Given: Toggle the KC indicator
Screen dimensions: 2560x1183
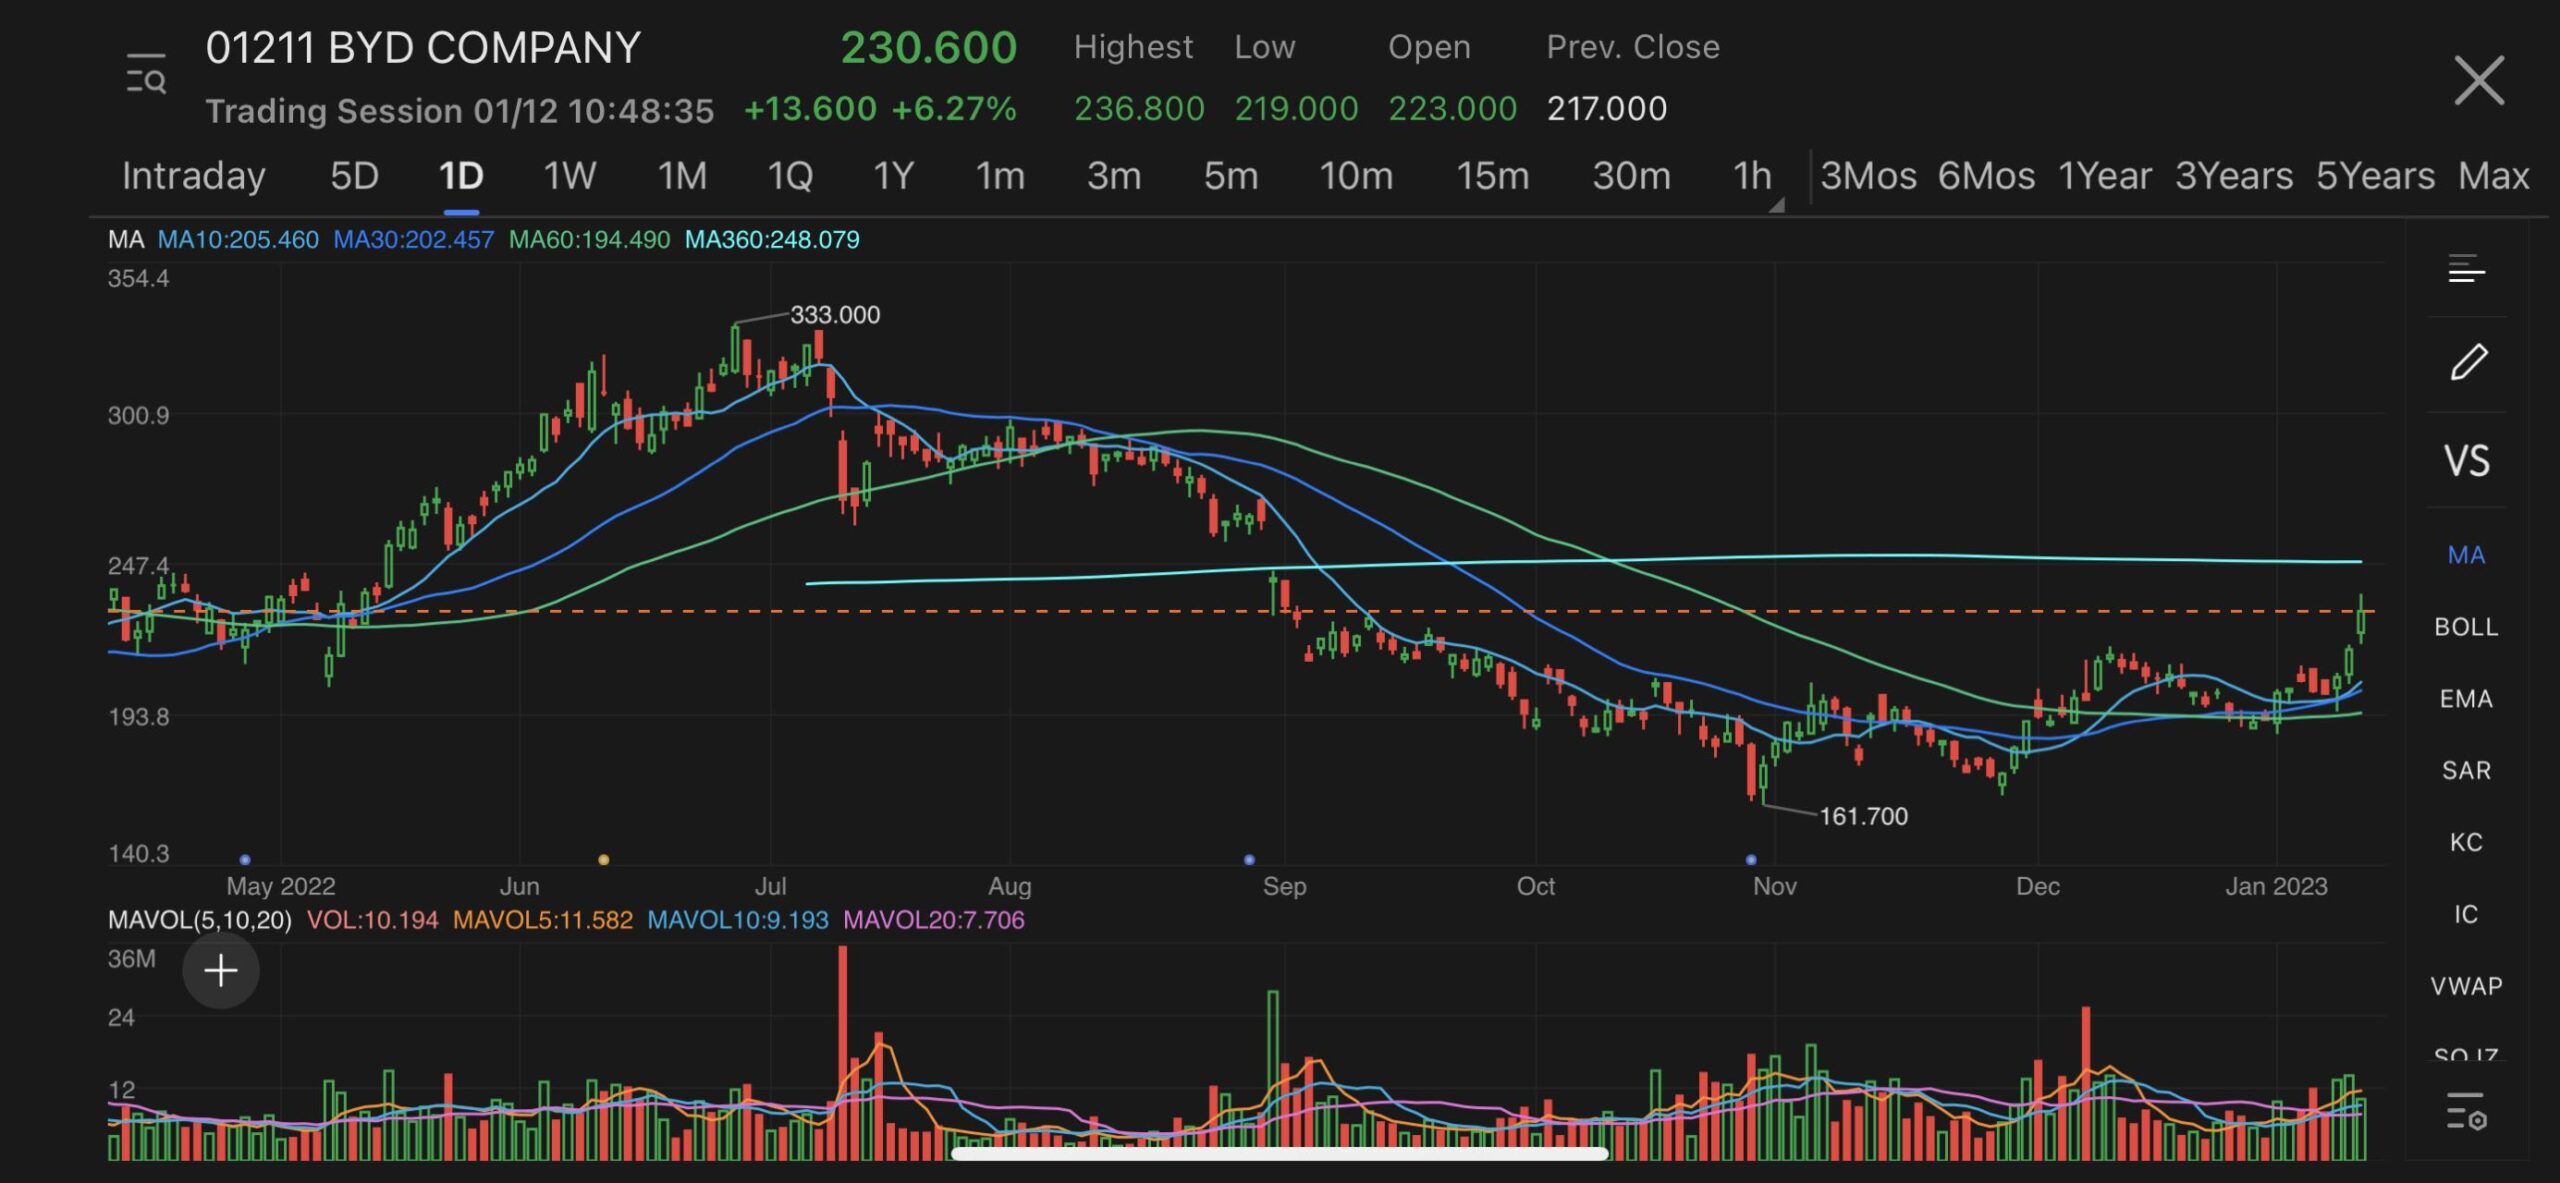Looking at the screenshot, I should pyautogui.click(x=2466, y=843).
